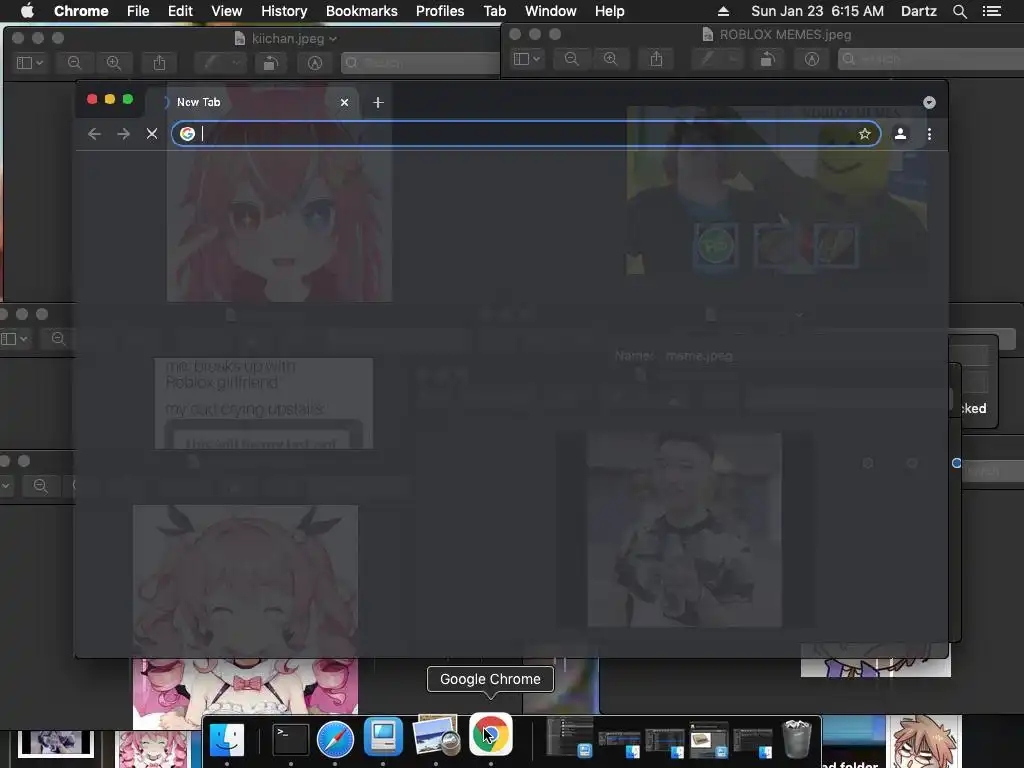The image size is (1024, 768).
Task: Click the Chrome forward arrow button
Action: point(123,134)
